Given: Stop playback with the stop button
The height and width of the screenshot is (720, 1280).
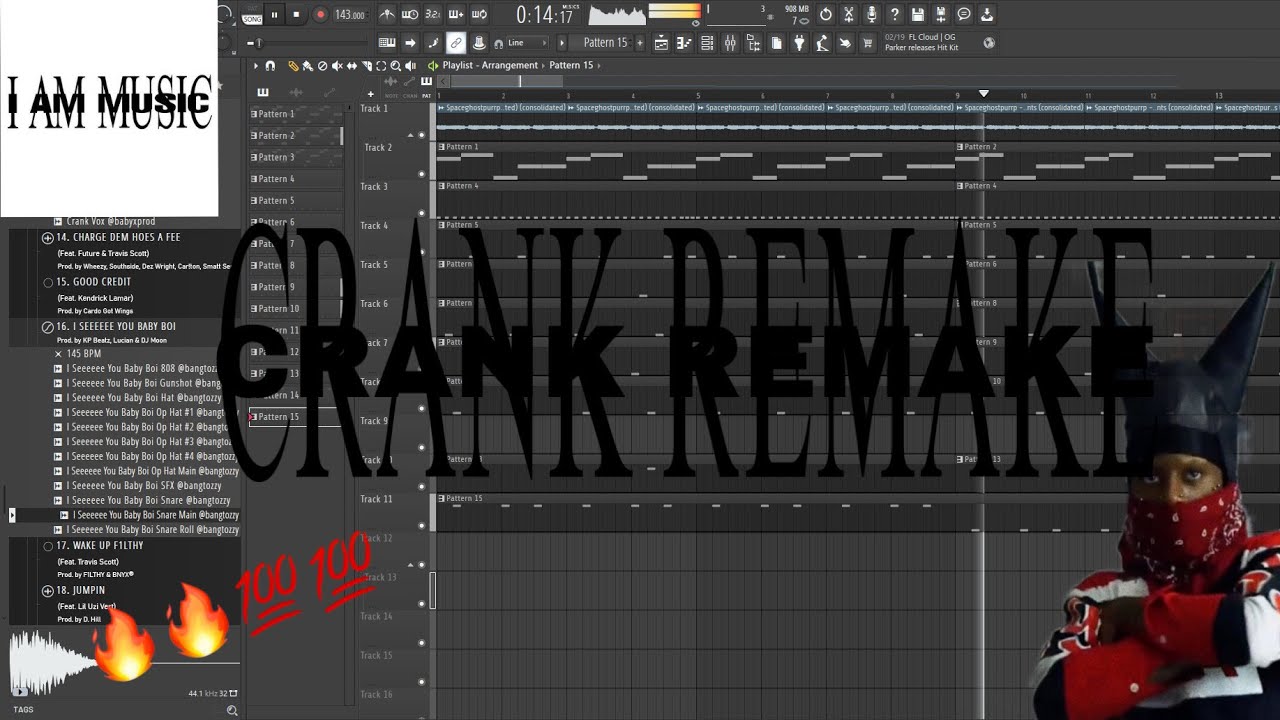Looking at the screenshot, I should [x=297, y=15].
